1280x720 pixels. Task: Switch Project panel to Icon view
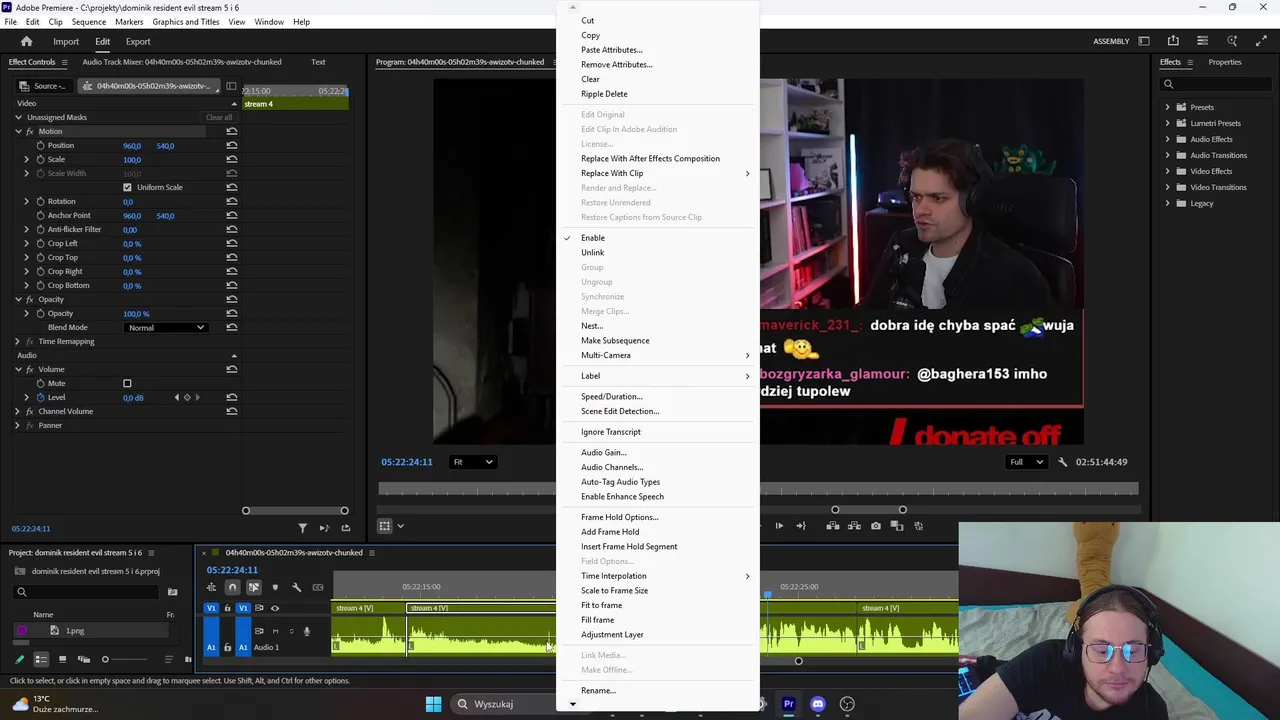[x=62, y=660]
